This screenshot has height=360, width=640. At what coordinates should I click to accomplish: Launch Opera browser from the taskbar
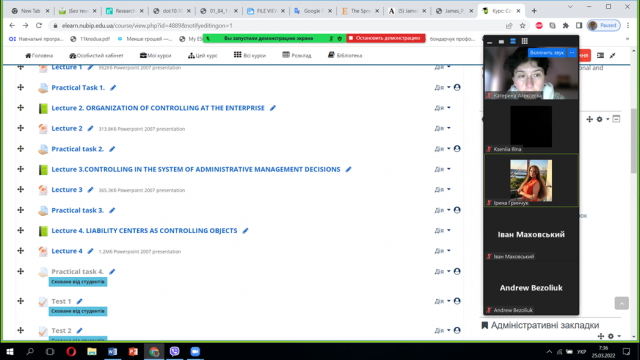[x=71, y=351]
